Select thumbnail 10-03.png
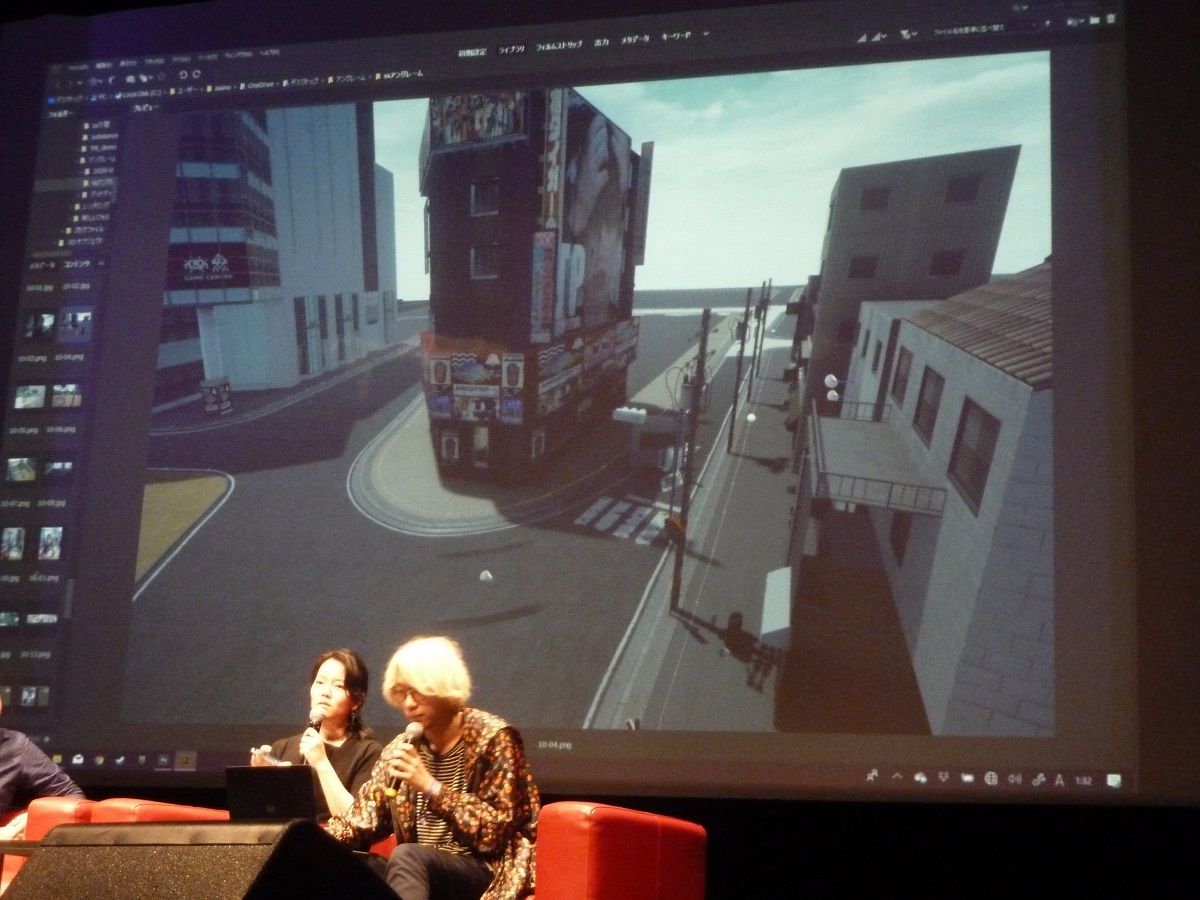 (39, 325)
